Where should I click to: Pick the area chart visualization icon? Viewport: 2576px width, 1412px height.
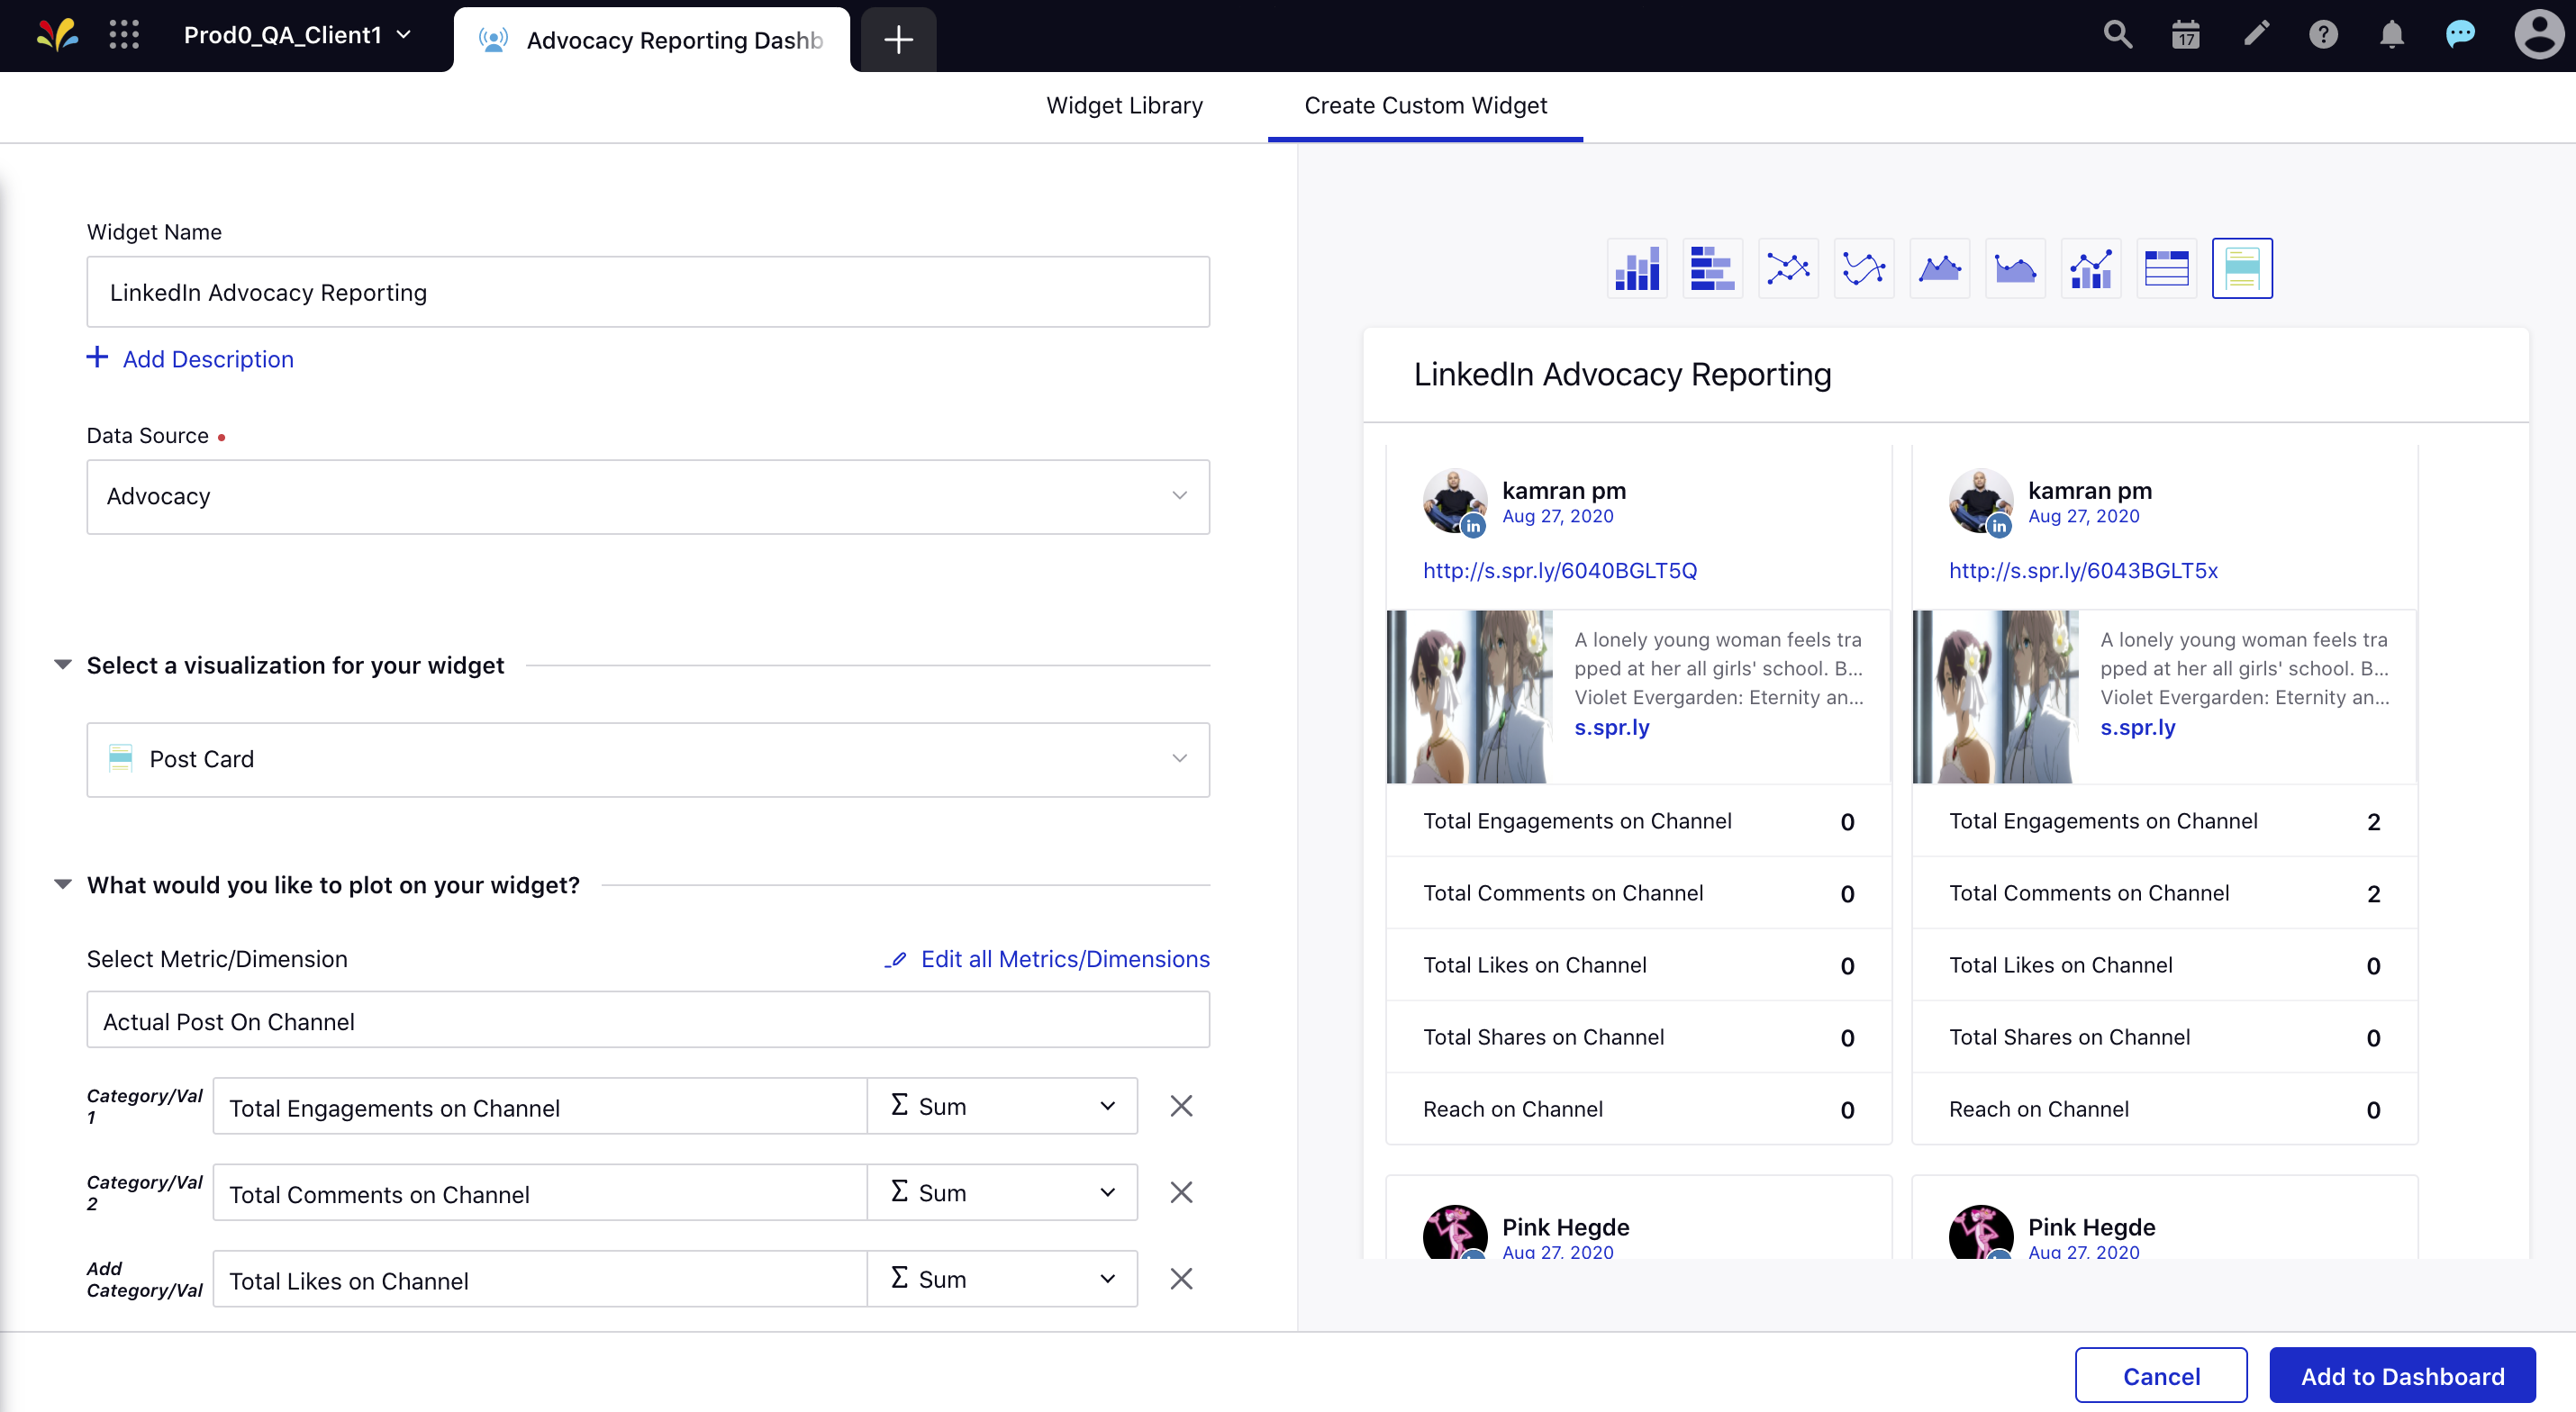1939,268
